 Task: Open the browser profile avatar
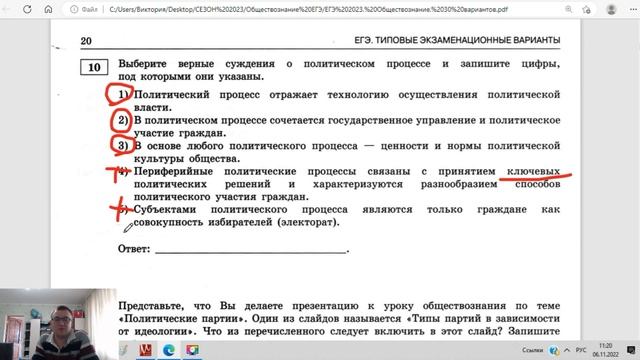[611, 9]
